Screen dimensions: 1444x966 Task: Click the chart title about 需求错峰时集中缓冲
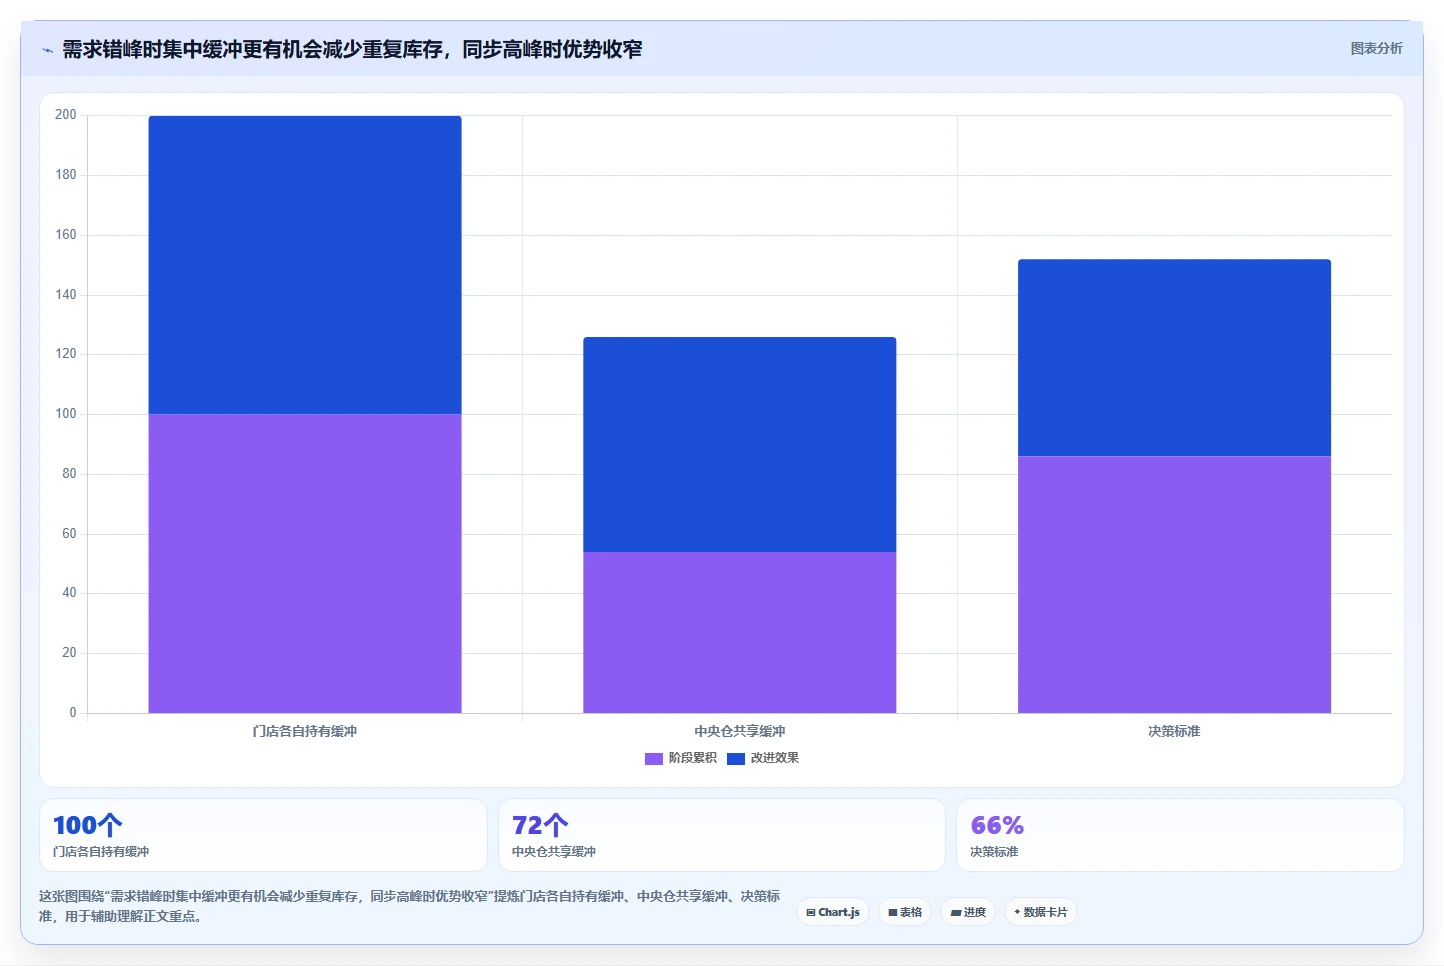tap(352, 49)
